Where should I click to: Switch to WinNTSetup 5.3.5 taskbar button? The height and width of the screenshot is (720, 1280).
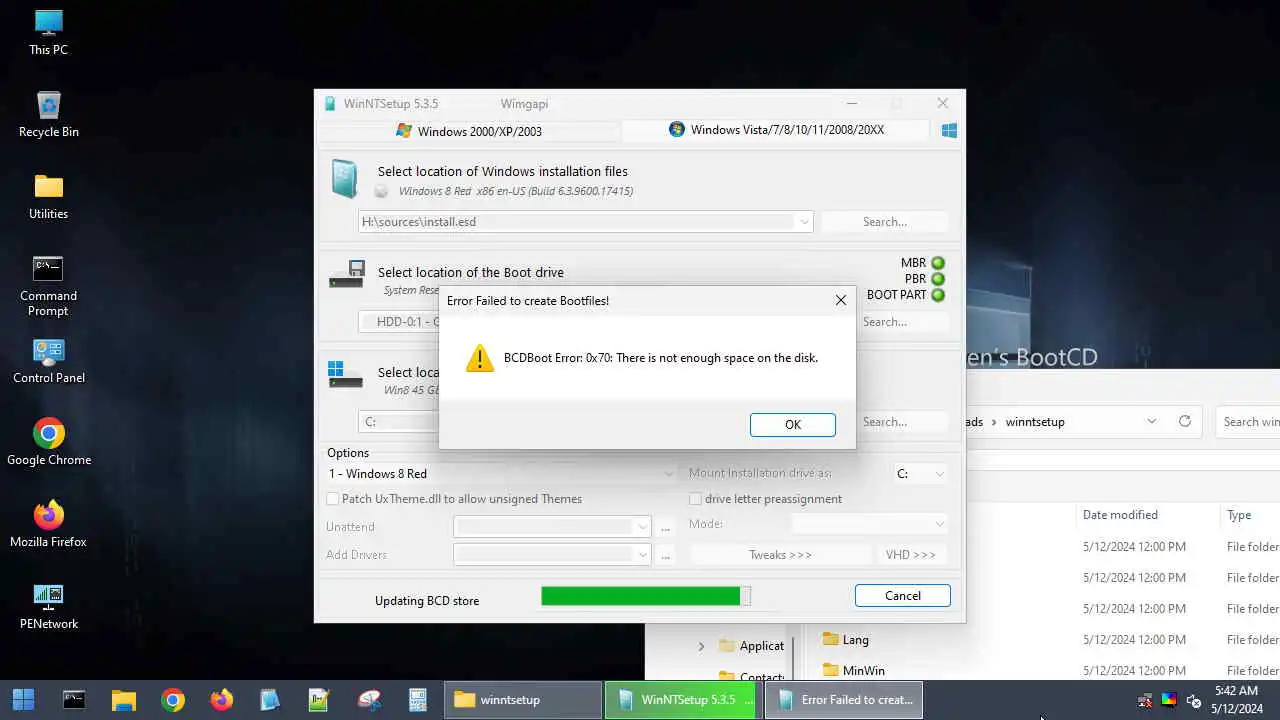[683, 700]
